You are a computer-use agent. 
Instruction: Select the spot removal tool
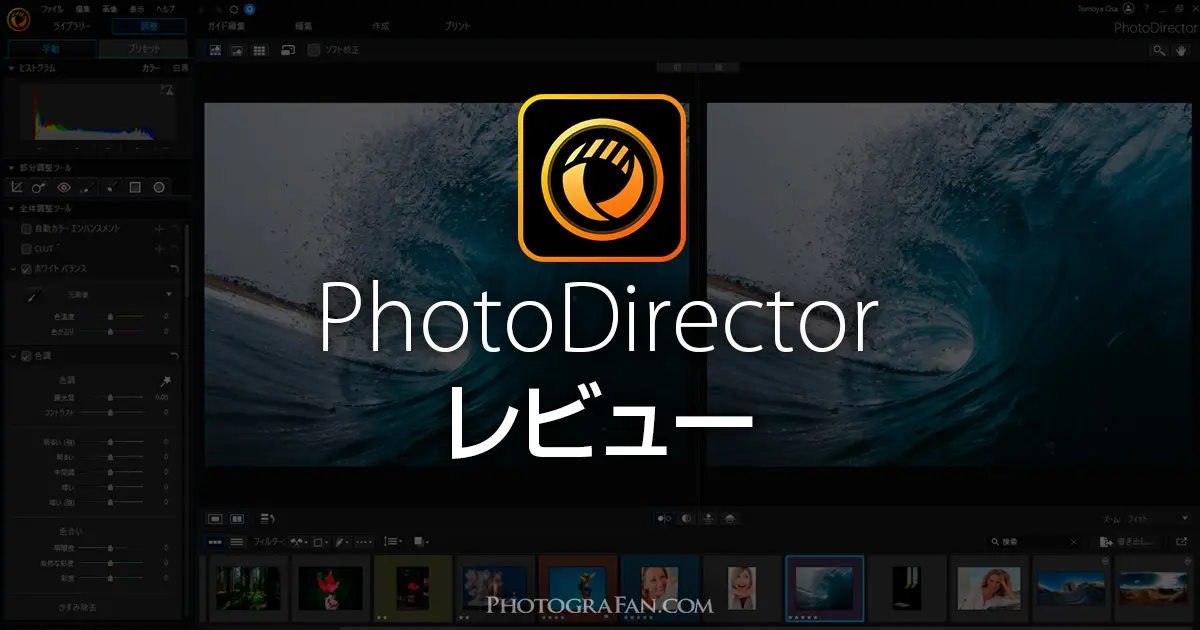[x=39, y=187]
